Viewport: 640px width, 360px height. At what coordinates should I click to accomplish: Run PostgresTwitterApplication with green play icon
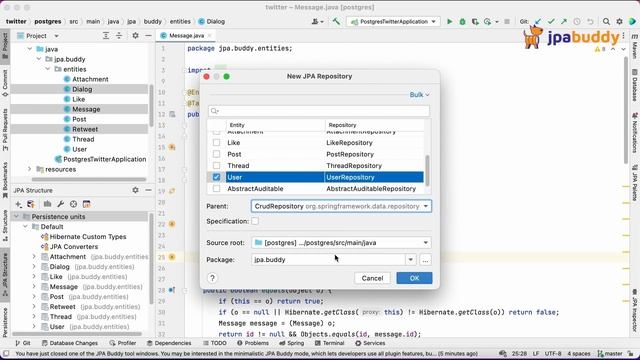(449, 22)
